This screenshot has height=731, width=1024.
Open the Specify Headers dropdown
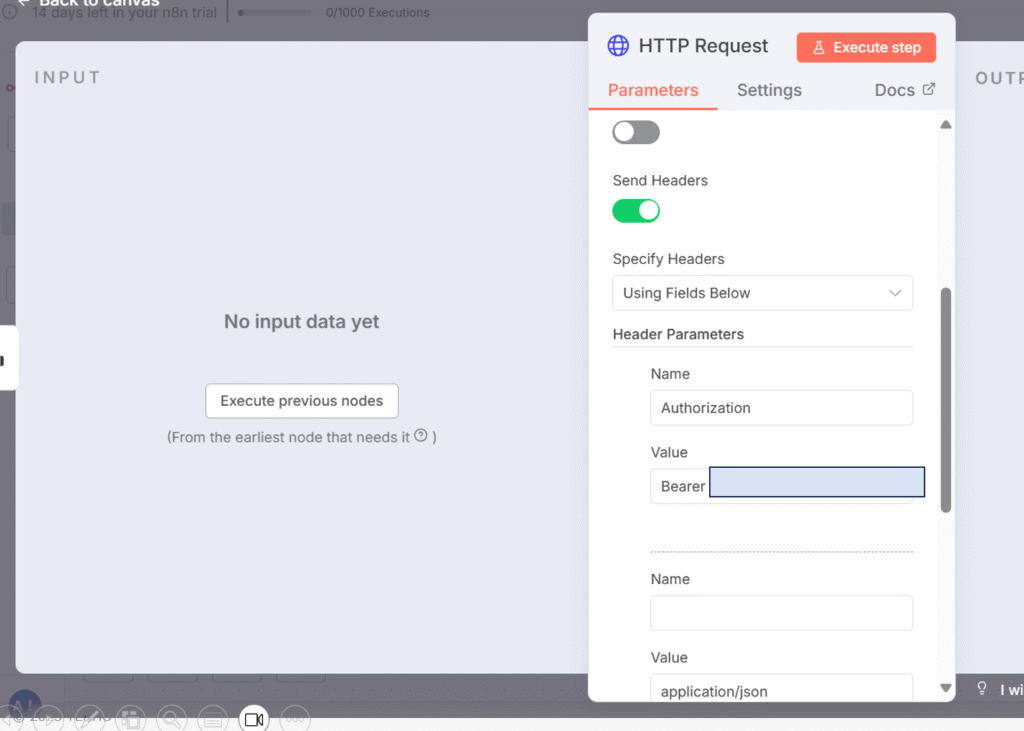762,293
